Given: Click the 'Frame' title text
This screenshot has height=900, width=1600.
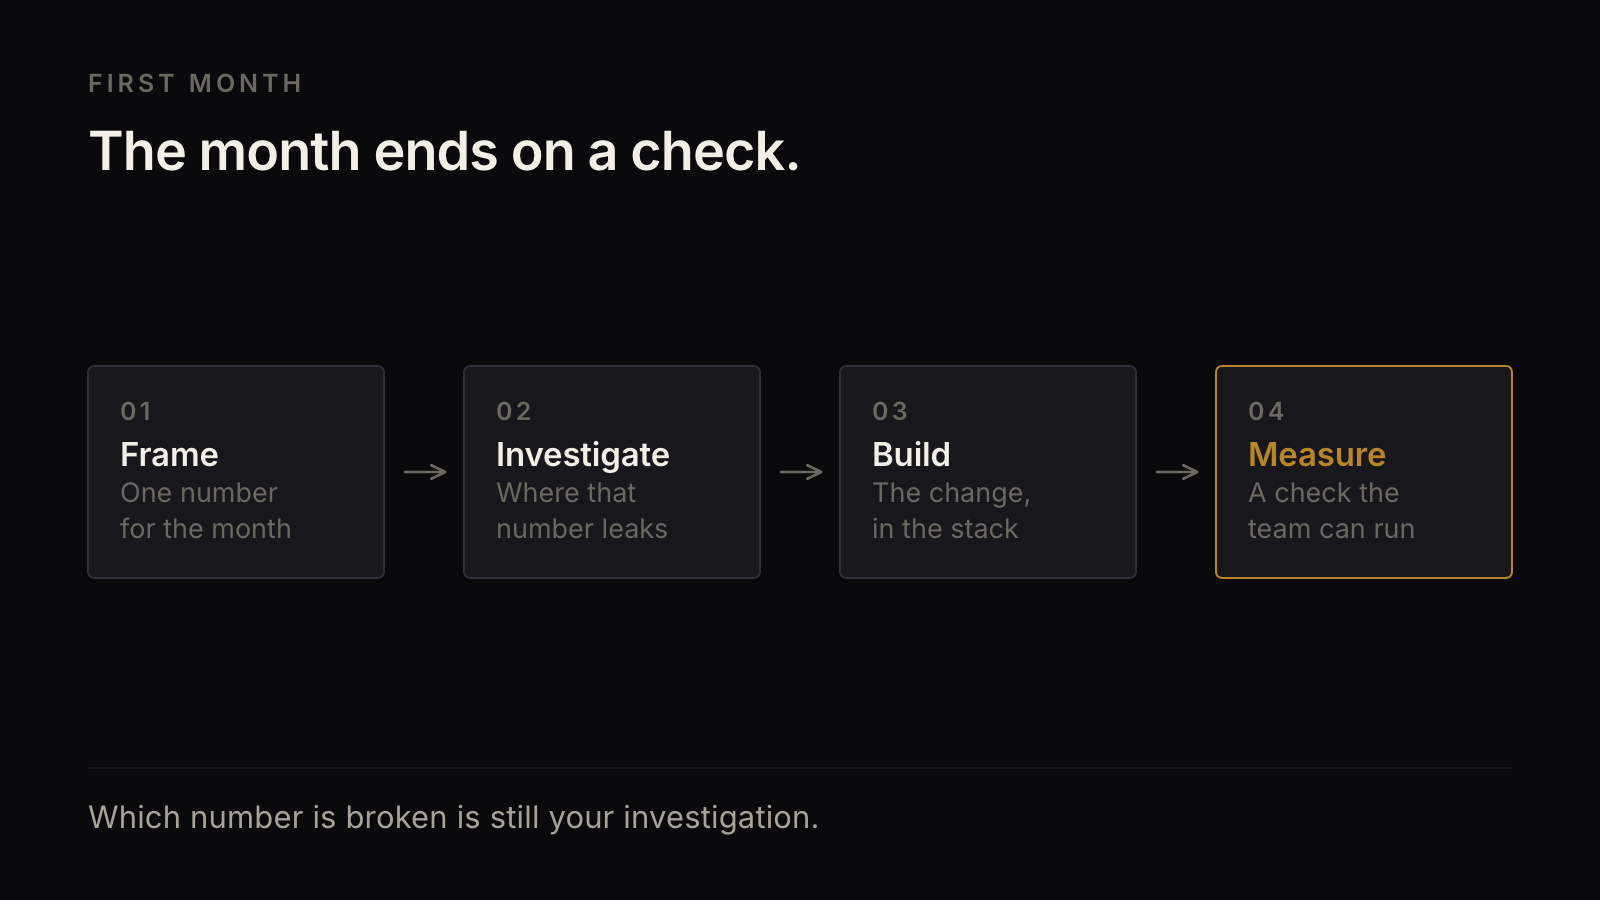Looking at the screenshot, I should (x=169, y=454).
